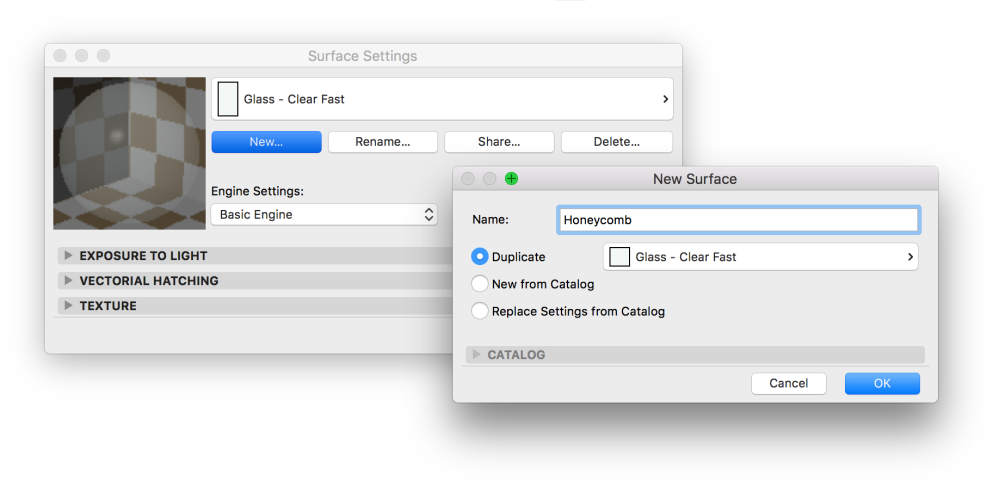The image size is (999, 481).
Task: Click the swatch icon in Duplicate source selector
Action: tap(620, 257)
